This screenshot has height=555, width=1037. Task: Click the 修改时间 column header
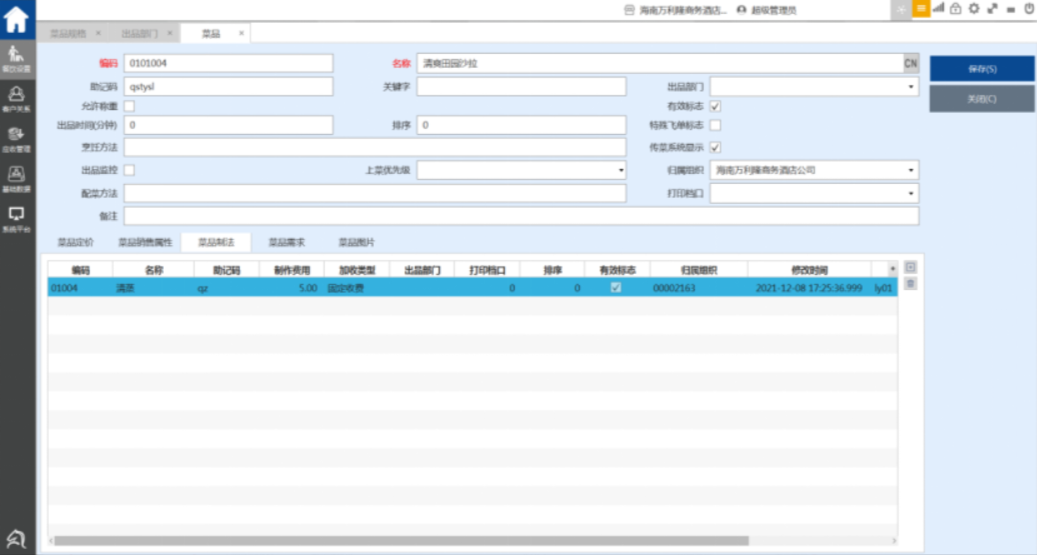(x=809, y=270)
